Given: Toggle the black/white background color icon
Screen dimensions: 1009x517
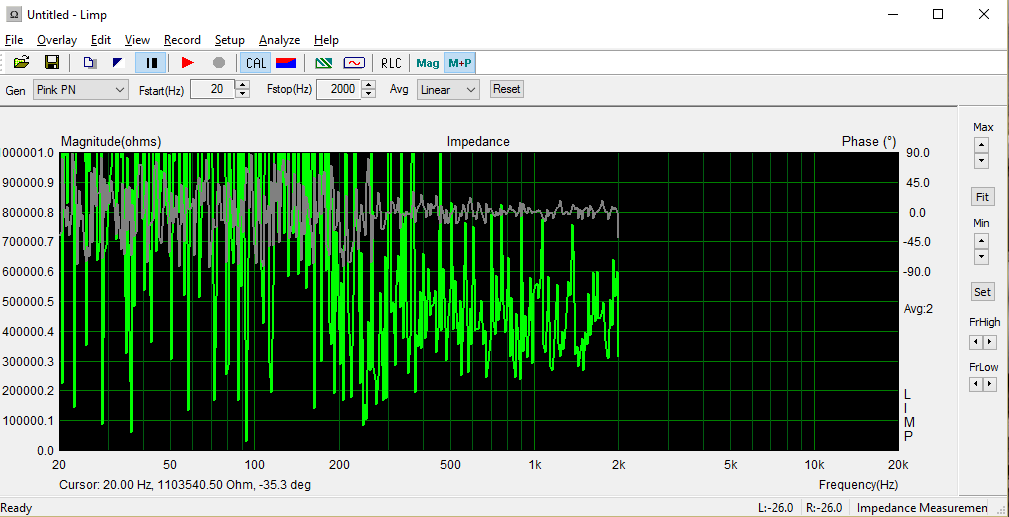Looking at the screenshot, I should coord(119,62).
